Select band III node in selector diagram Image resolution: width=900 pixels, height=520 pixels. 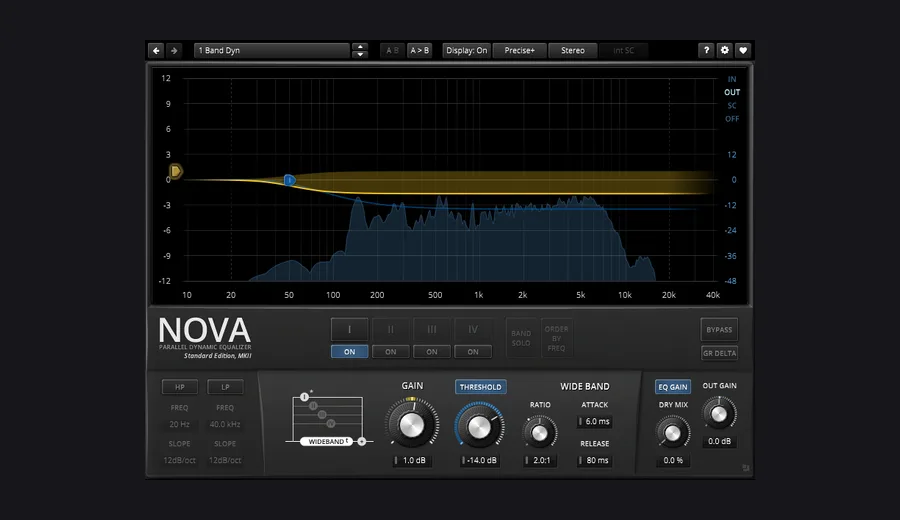tap(322, 414)
